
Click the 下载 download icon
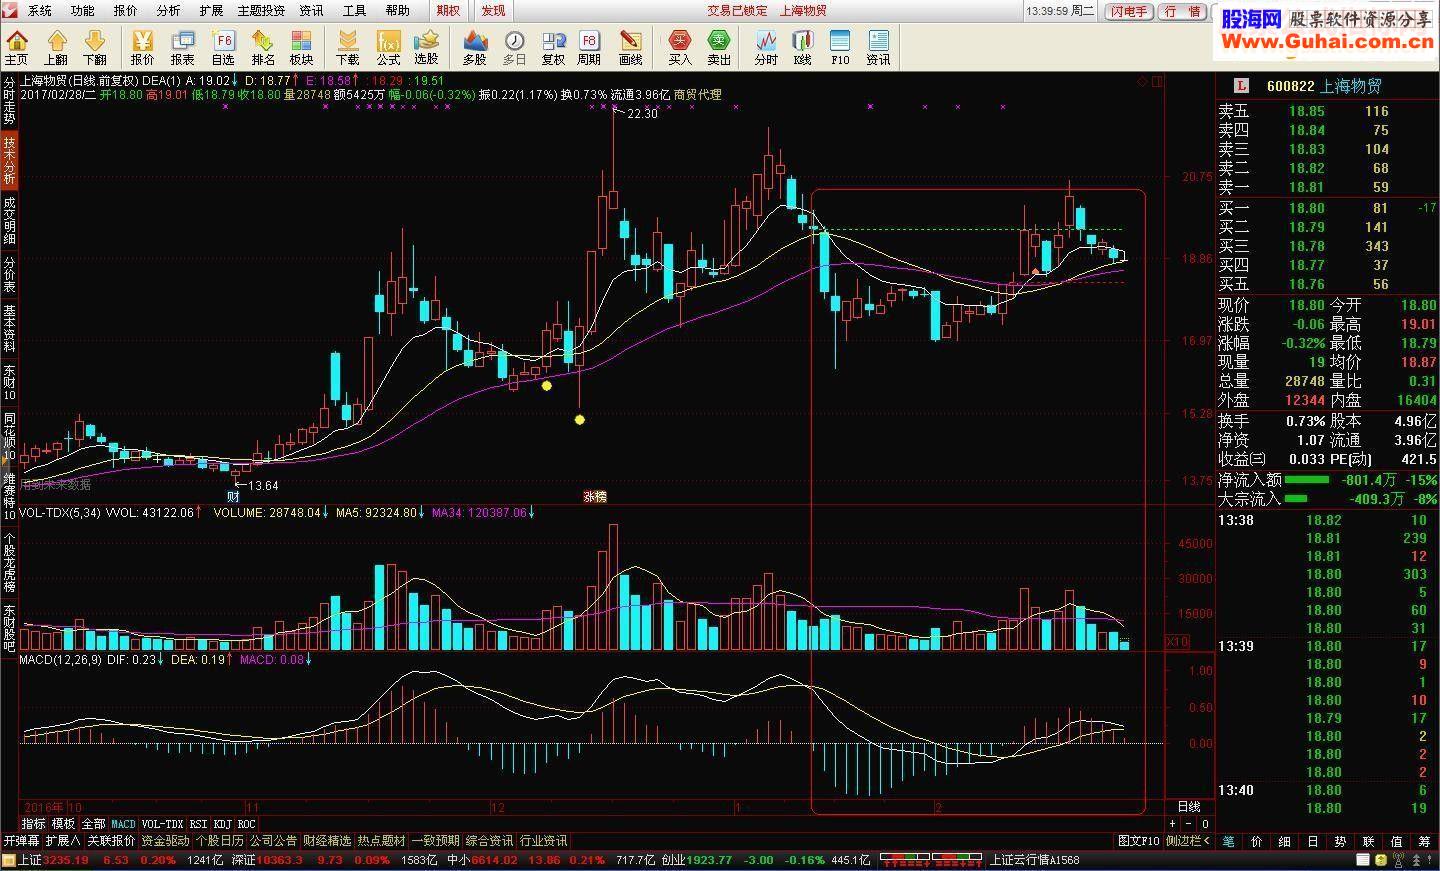[x=347, y=47]
